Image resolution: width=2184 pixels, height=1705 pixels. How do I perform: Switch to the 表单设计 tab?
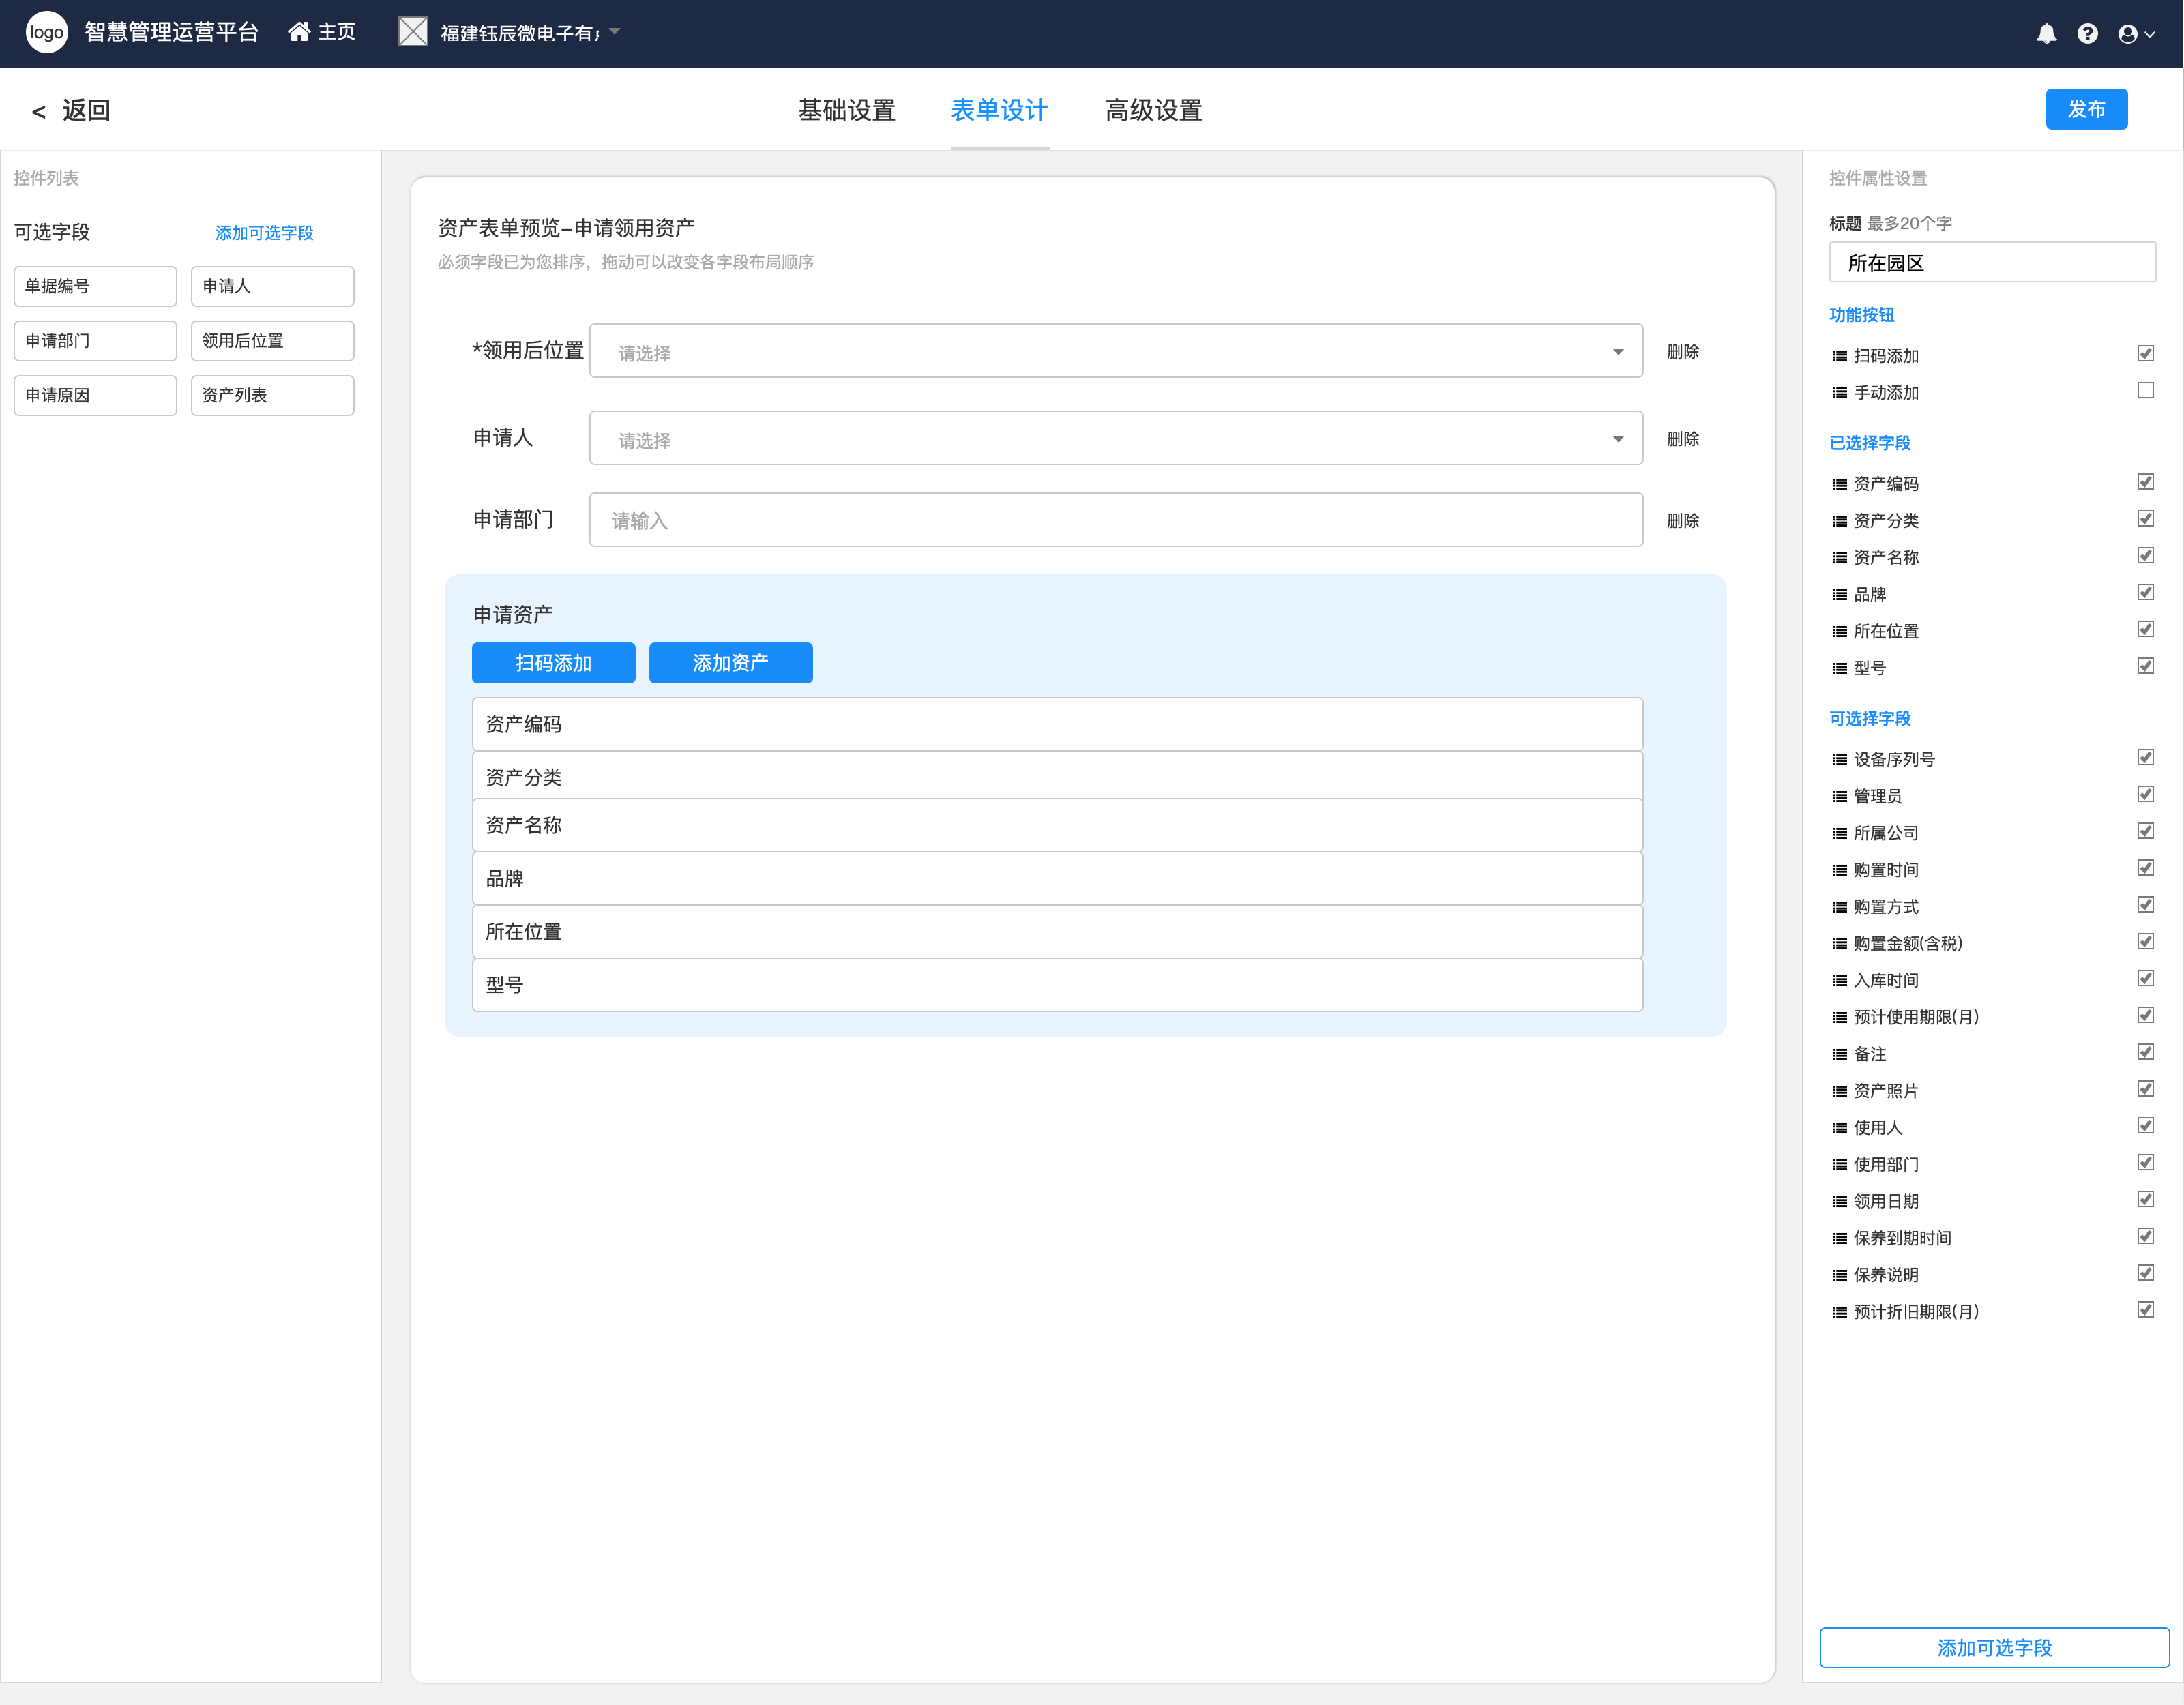pos(999,110)
